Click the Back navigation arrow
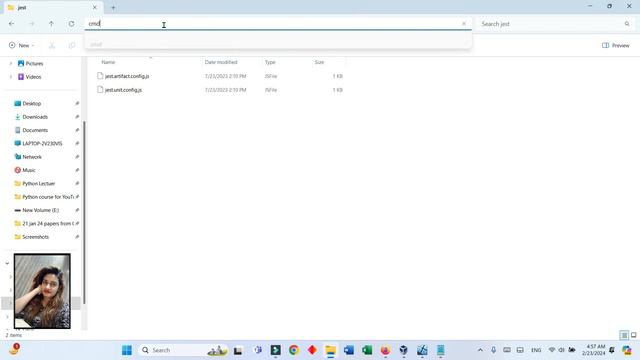This screenshot has width=640, height=360. pos(11,24)
